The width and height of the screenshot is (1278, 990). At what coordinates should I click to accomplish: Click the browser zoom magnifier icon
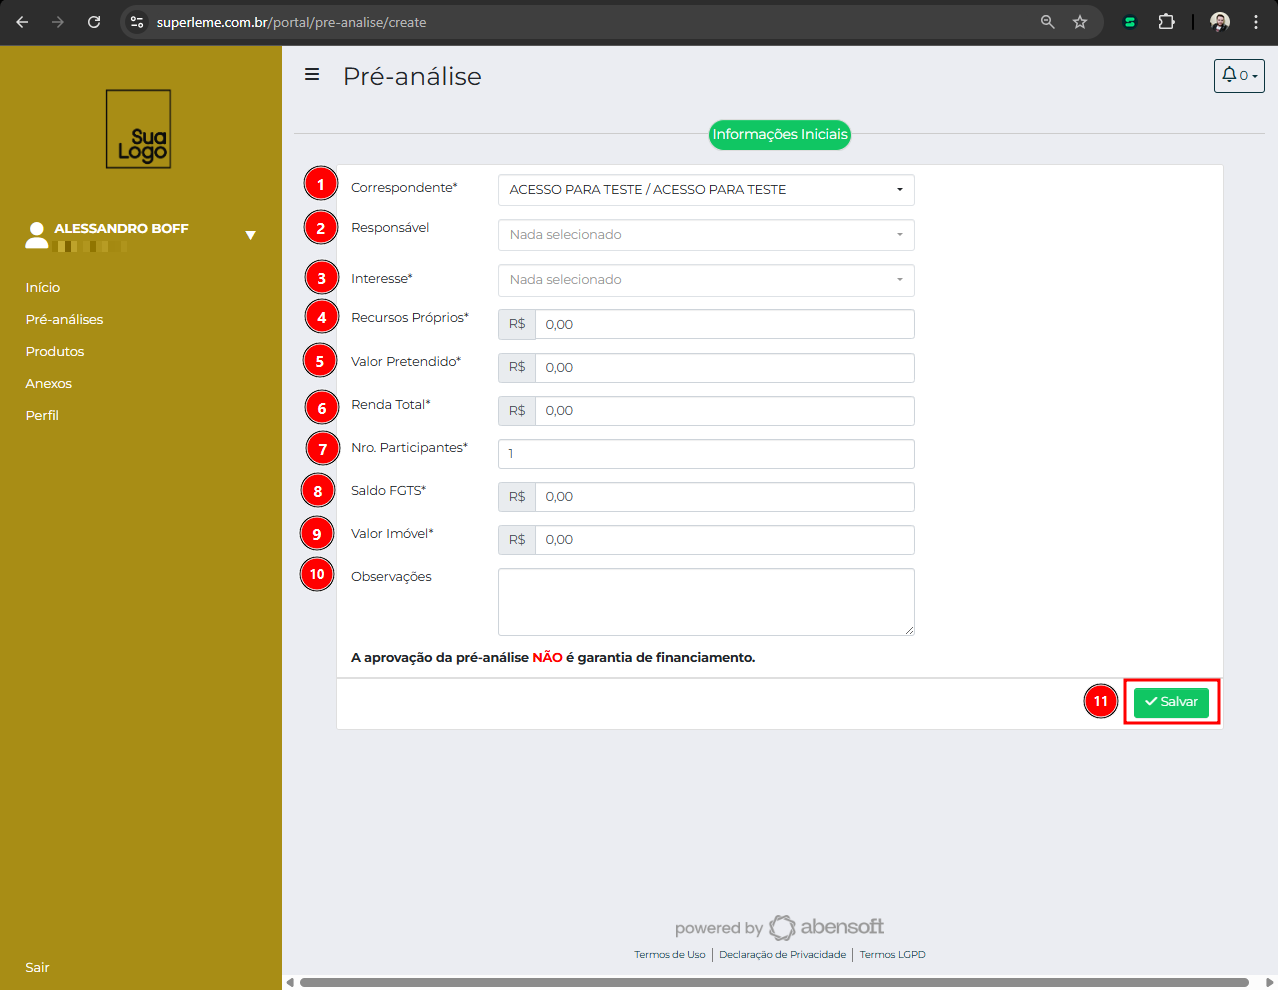pos(1047,22)
